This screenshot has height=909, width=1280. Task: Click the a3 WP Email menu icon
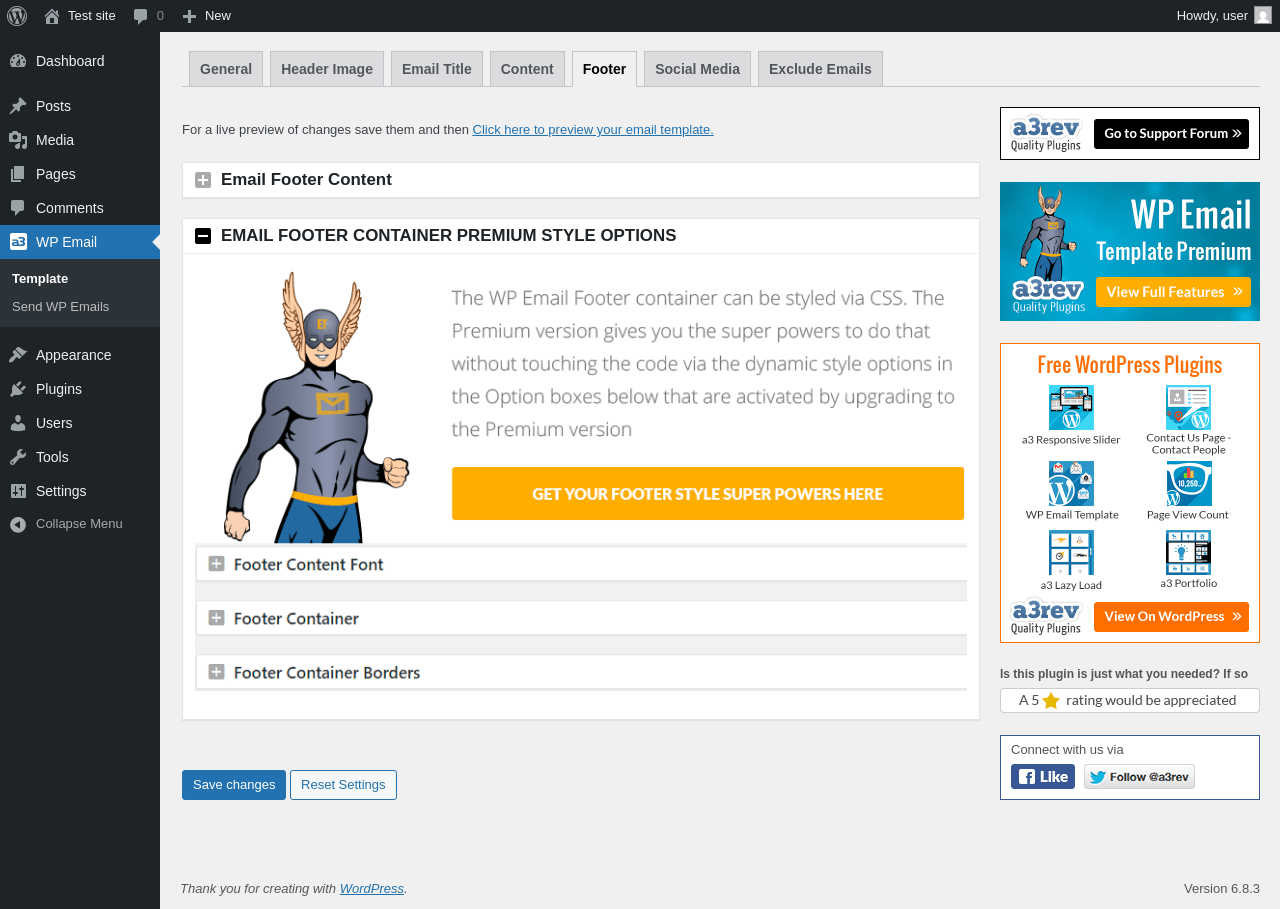point(18,242)
